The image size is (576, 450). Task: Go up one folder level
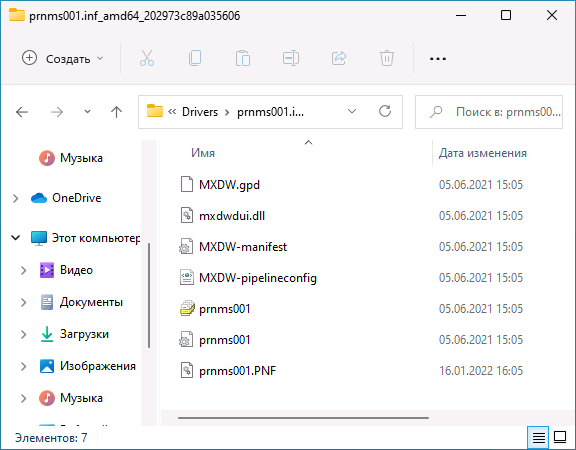pyautogui.click(x=116, y=112)
